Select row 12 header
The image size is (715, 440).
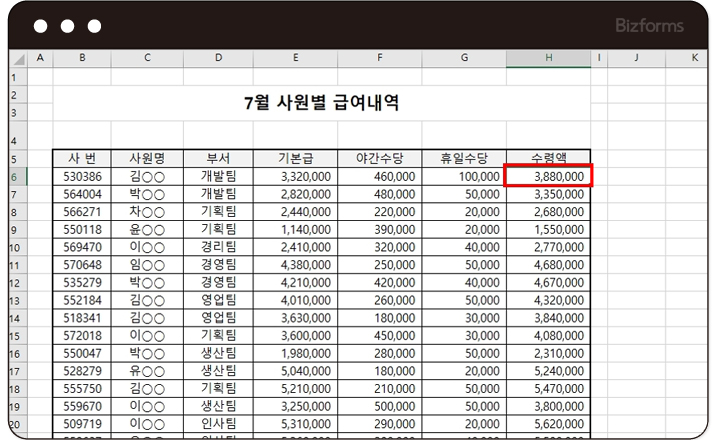pos(14,282)
